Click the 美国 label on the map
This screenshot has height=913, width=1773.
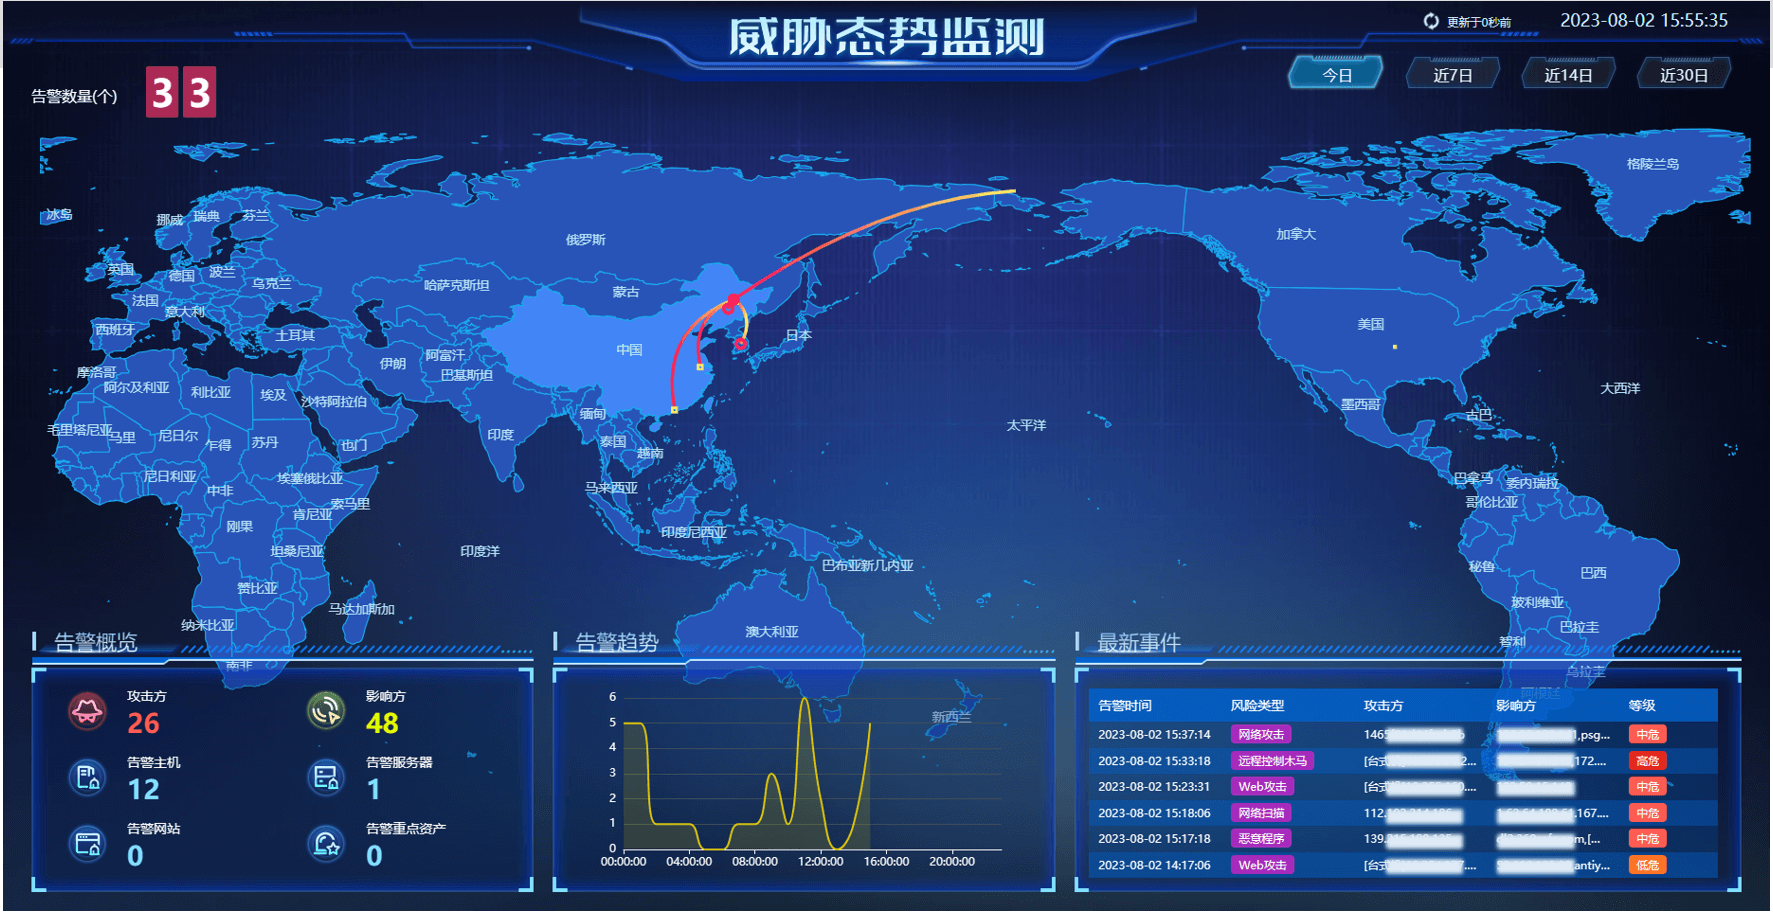click(x=1371, y=324)
